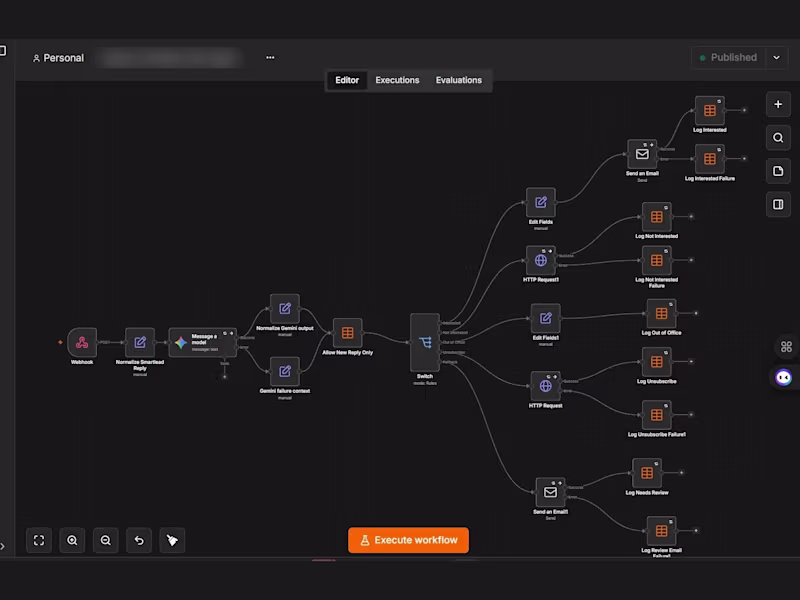This screenshot has height=600, width=800.
Task: Open node search with magnifier icon
Action: pyautogui.click(x=778, y=138)
